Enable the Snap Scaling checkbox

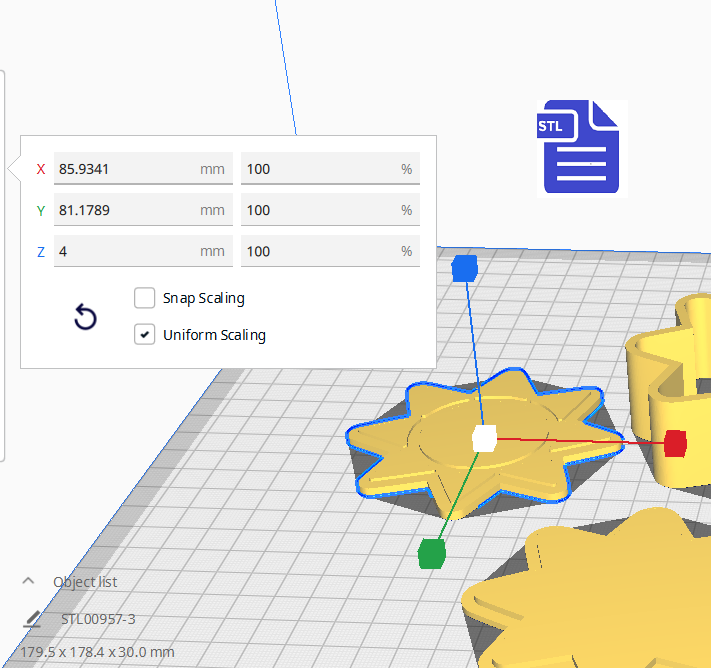(x=145, y=298)
